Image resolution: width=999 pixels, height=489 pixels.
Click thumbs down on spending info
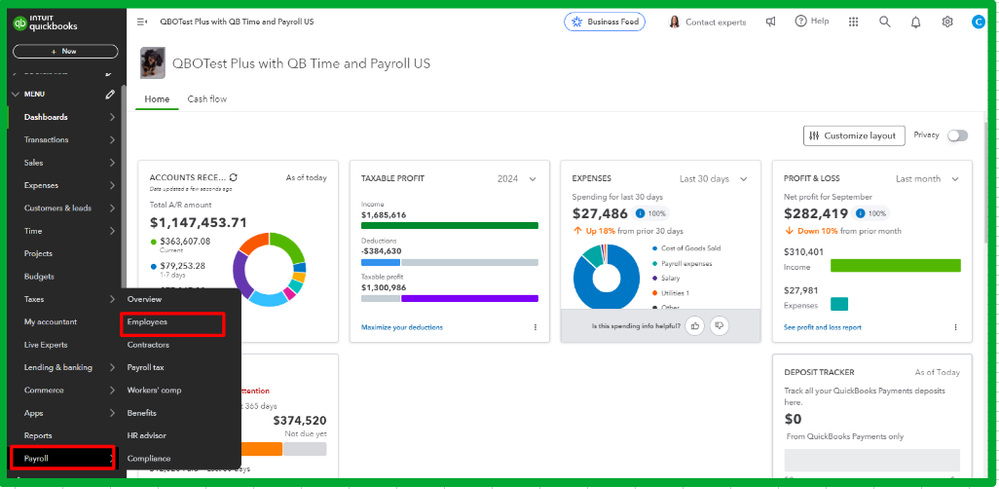coord(719,326)
